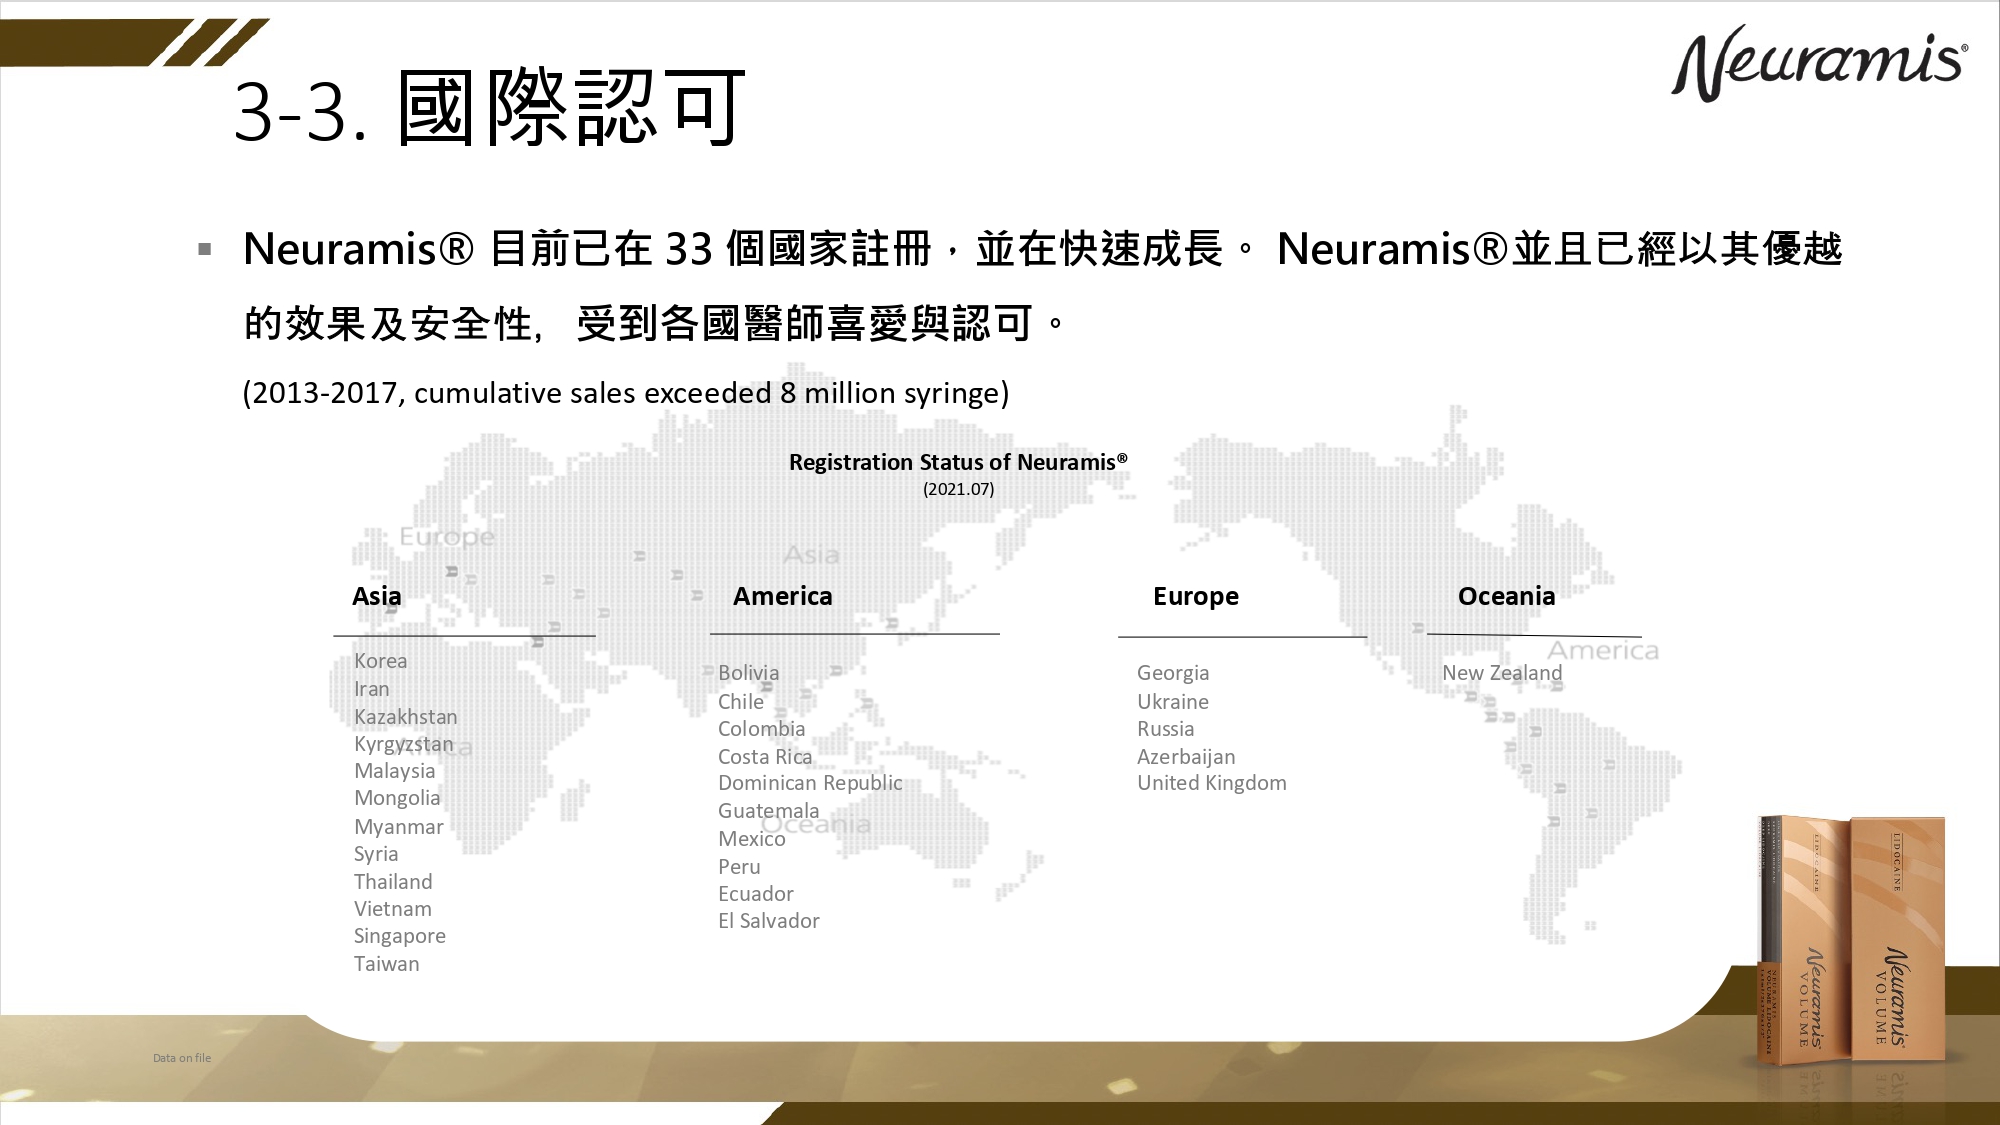
Task: Select "Taiwan" in the Asia list
Action: pyautogui.click(x=386, y=964)
